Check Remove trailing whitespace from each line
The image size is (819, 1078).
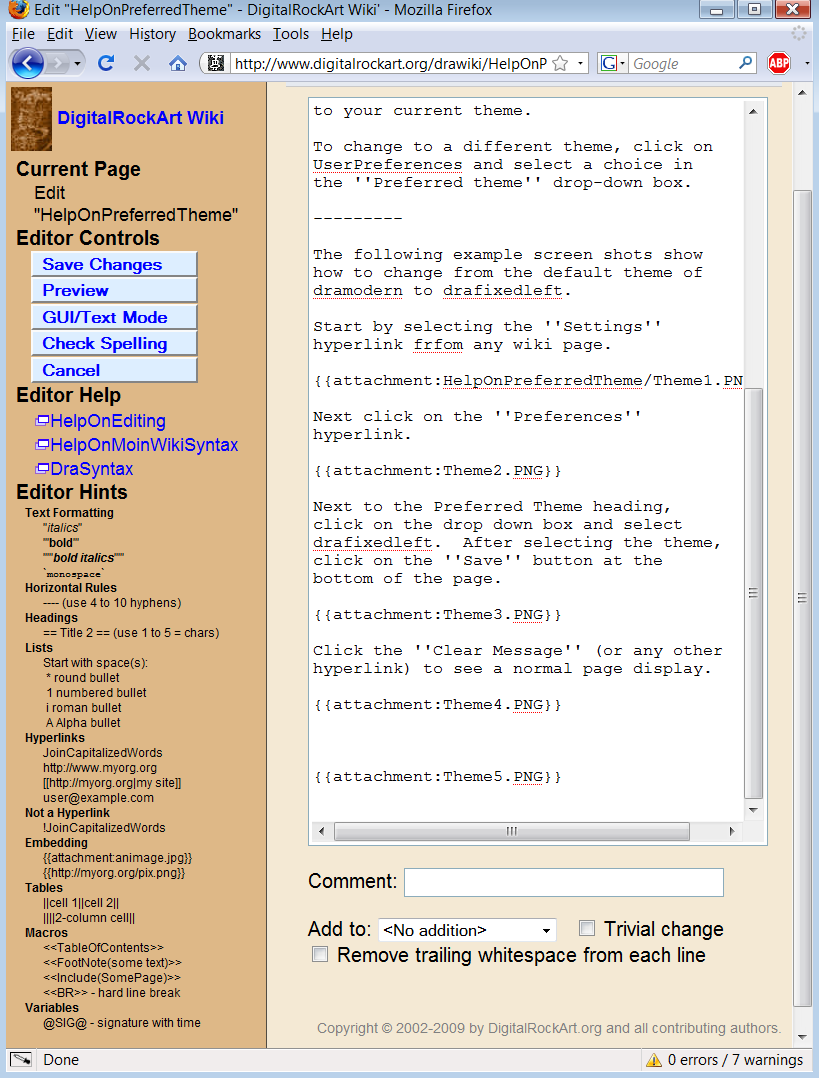click(320, 954)
